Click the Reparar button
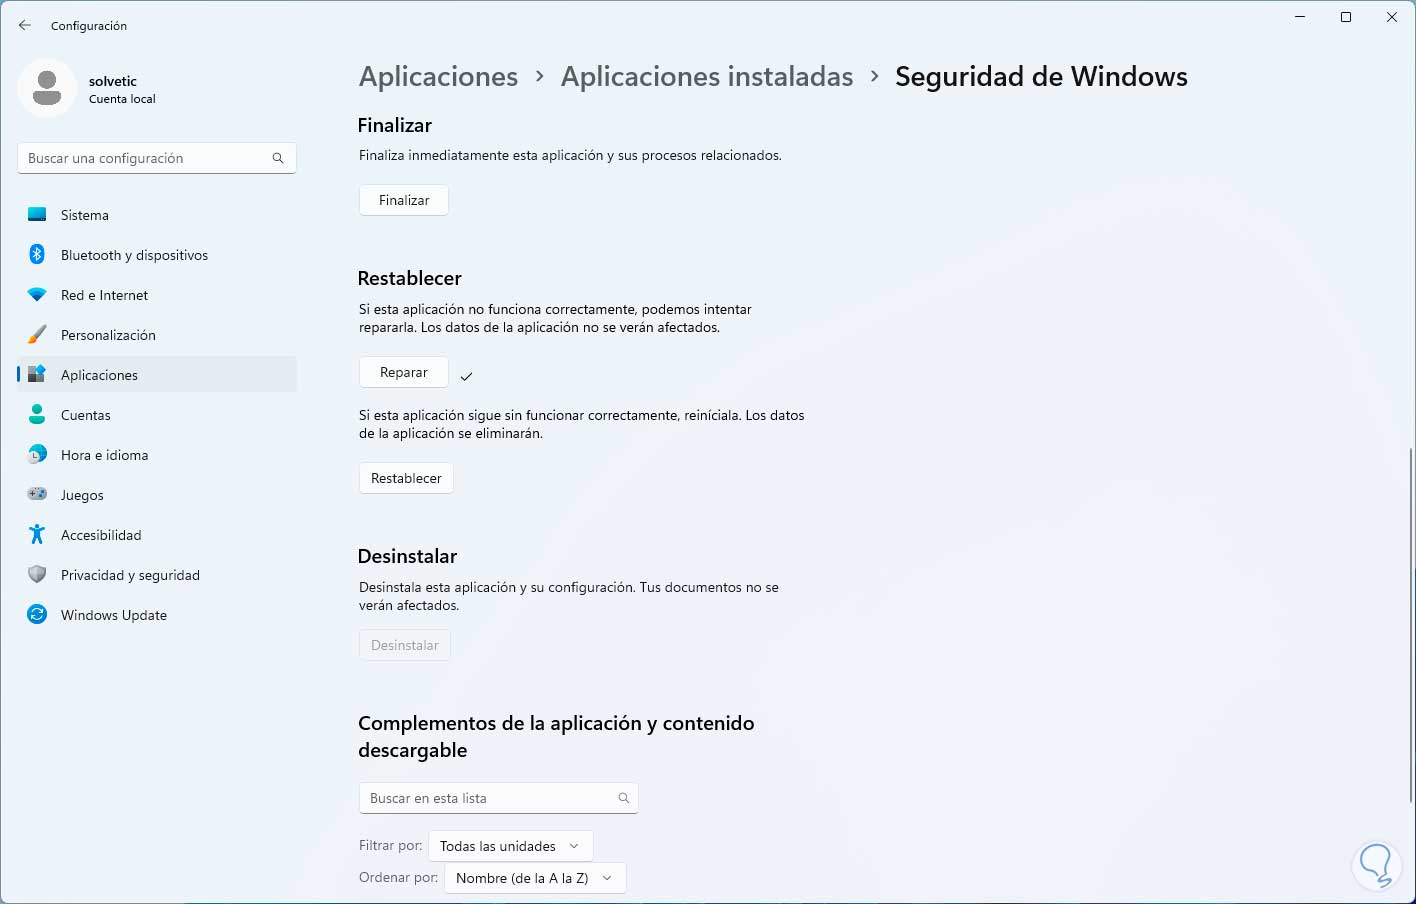Viewport: 1416px width, 904px height. click(404, 372)
